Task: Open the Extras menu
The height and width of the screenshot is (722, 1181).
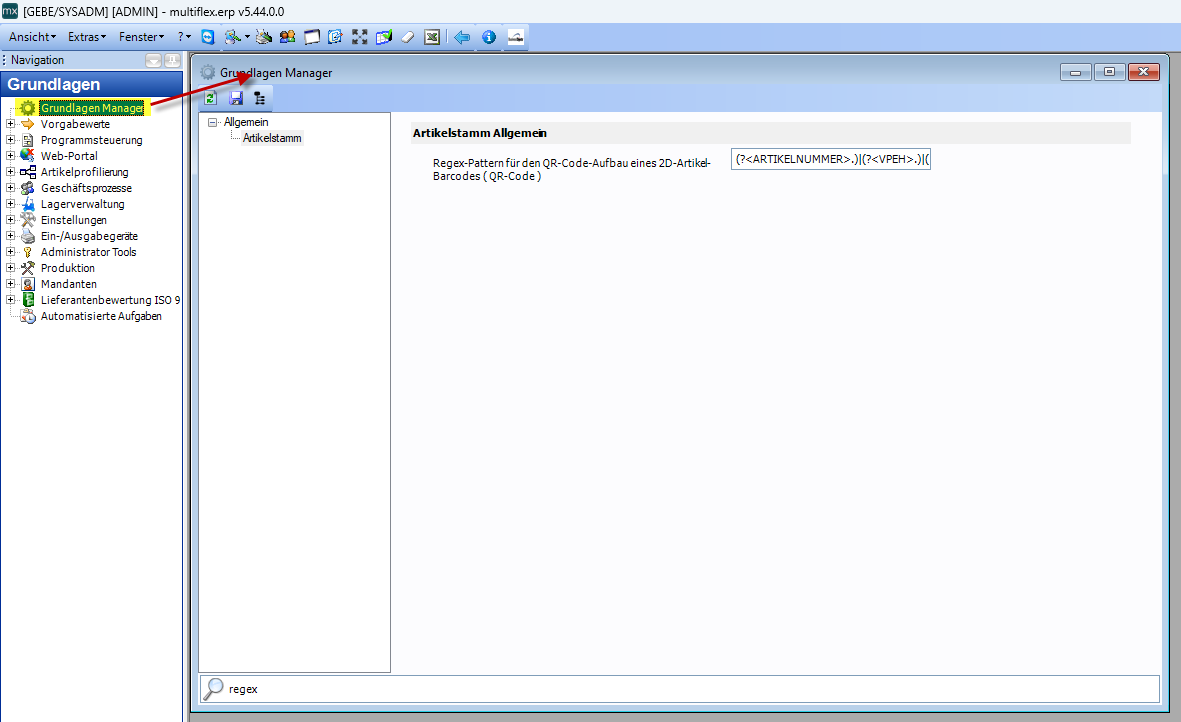Action: click(x=87, y=37)
